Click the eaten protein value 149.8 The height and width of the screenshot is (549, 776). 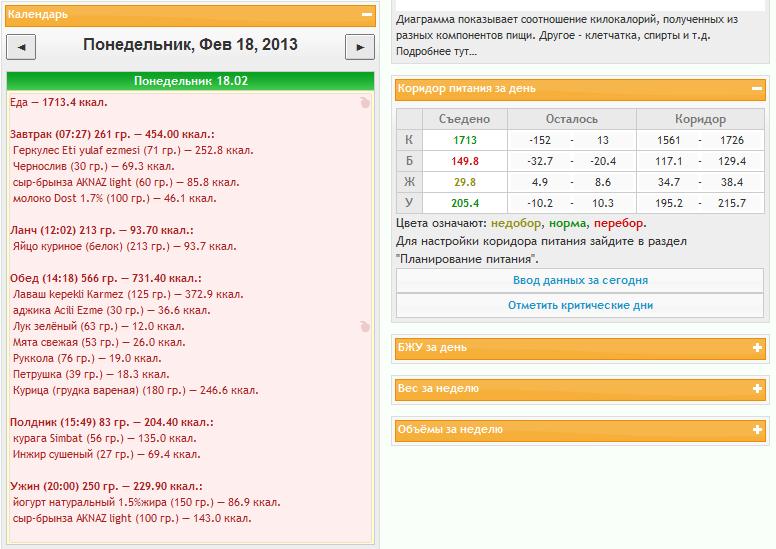[465, 161]
